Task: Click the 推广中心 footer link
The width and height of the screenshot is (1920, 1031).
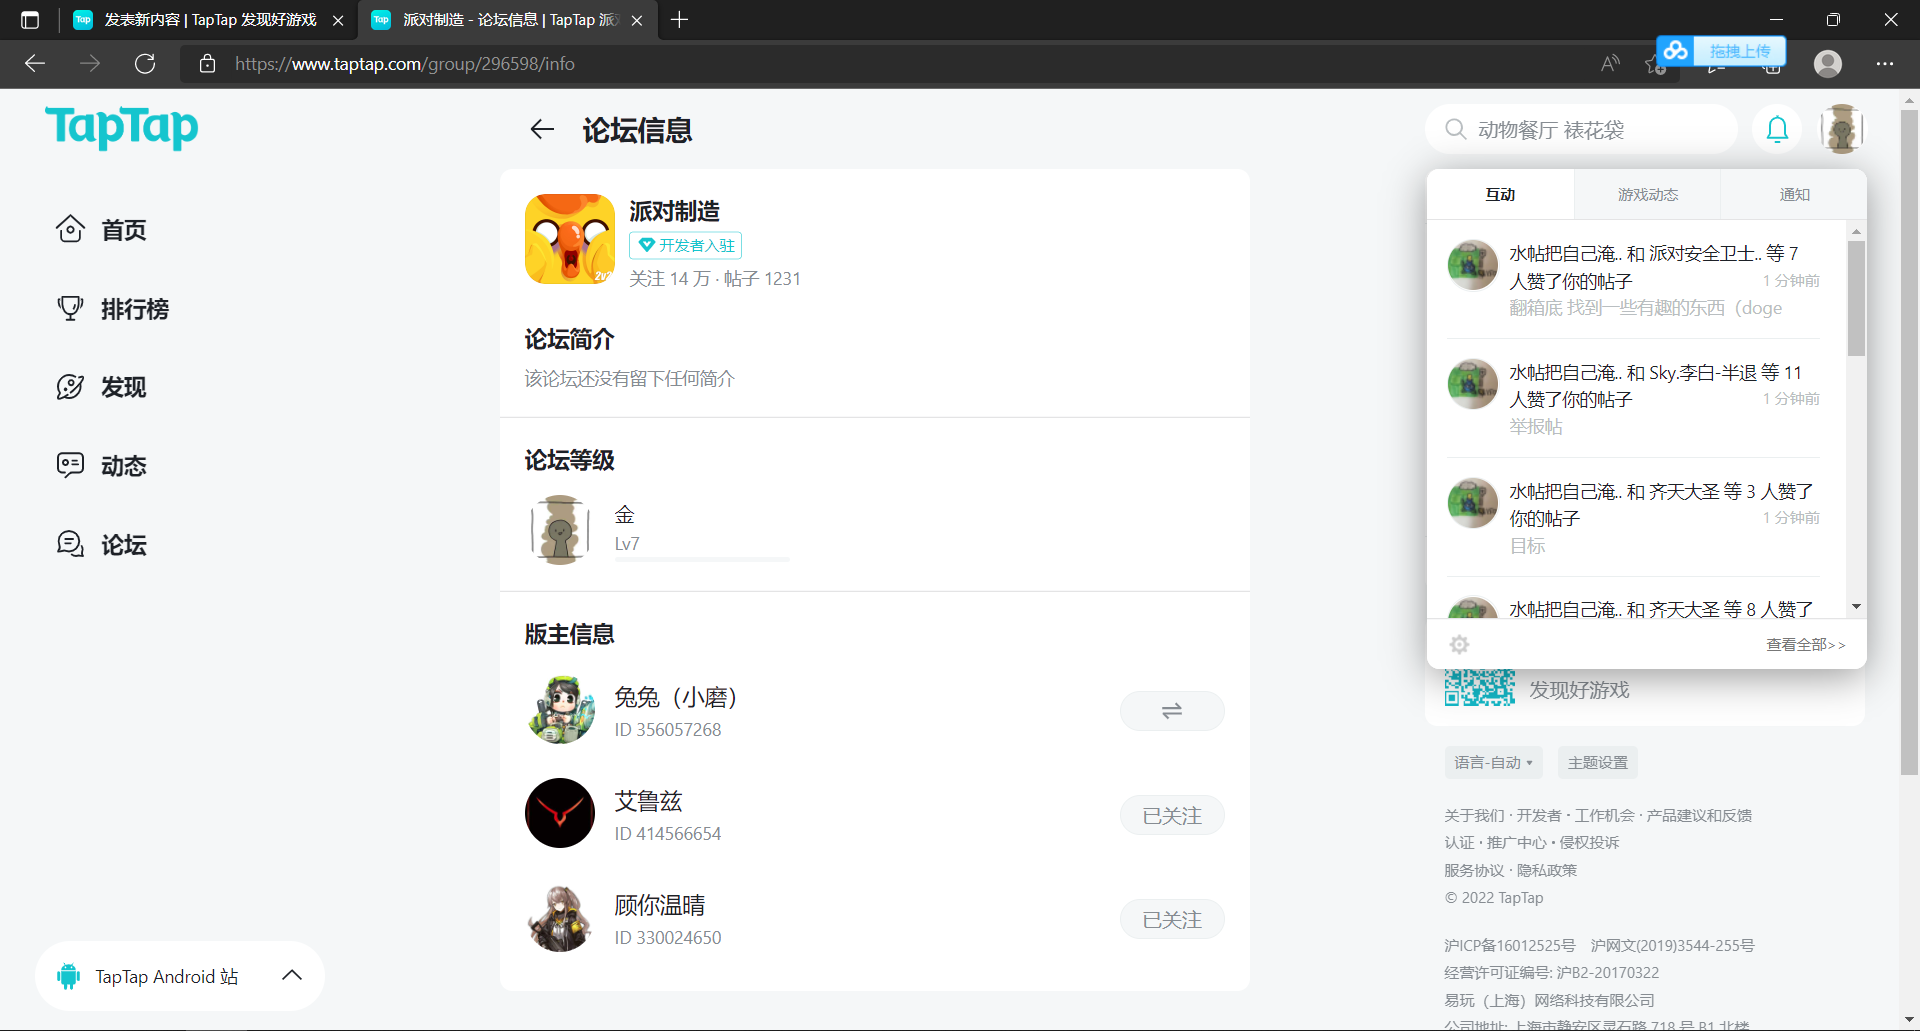Action: pos(1517,843)
